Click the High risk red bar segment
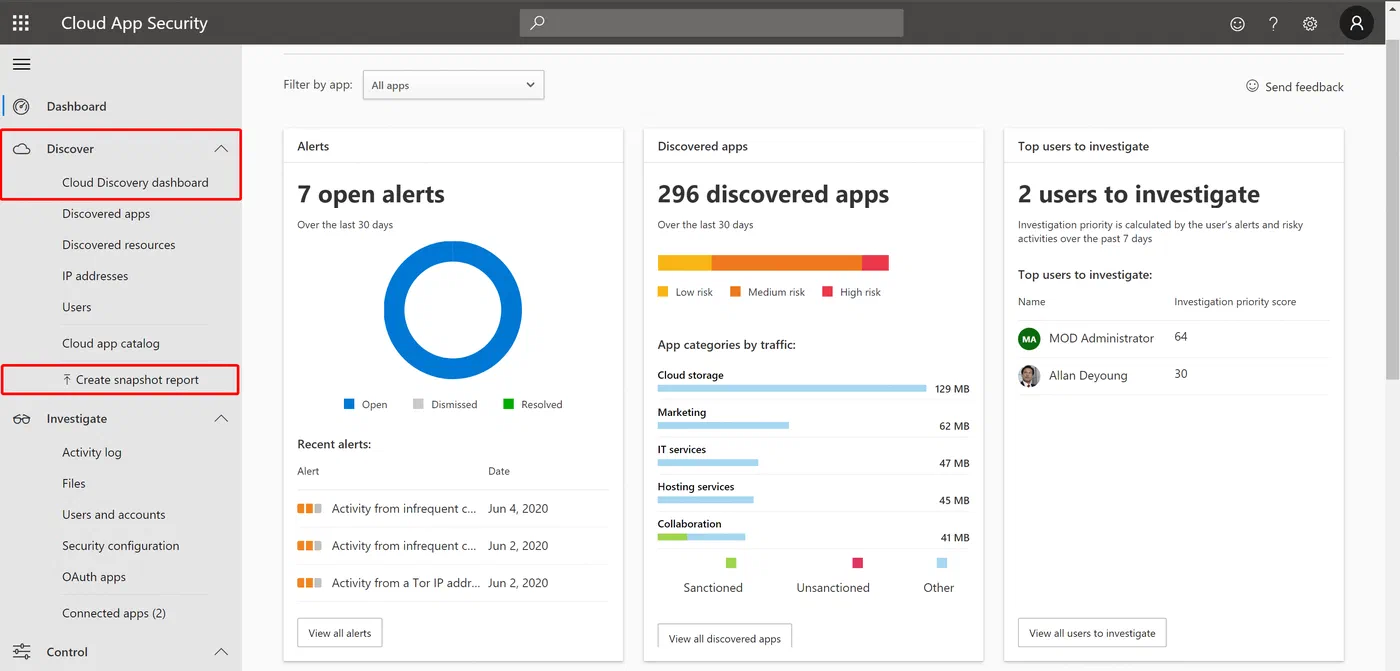This screenshot has width=1400, height=671. 875,263
